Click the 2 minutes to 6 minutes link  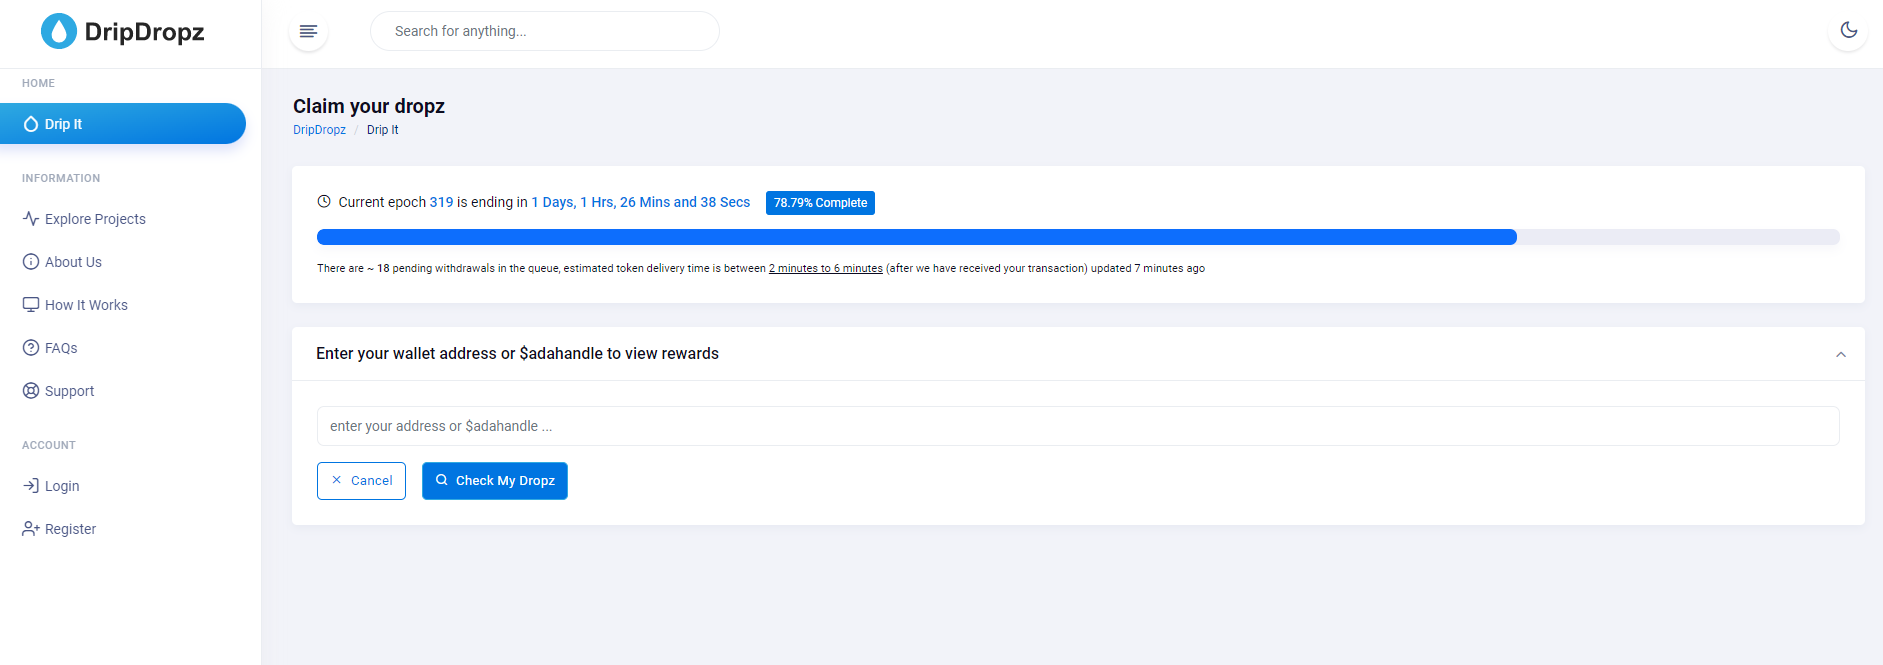(x=826, y=268)
